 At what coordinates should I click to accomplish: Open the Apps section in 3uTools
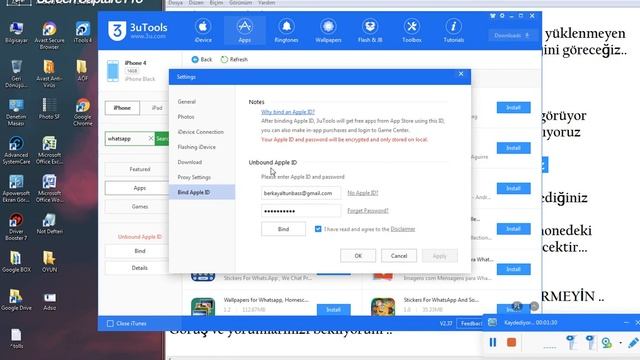coord(244,31)
